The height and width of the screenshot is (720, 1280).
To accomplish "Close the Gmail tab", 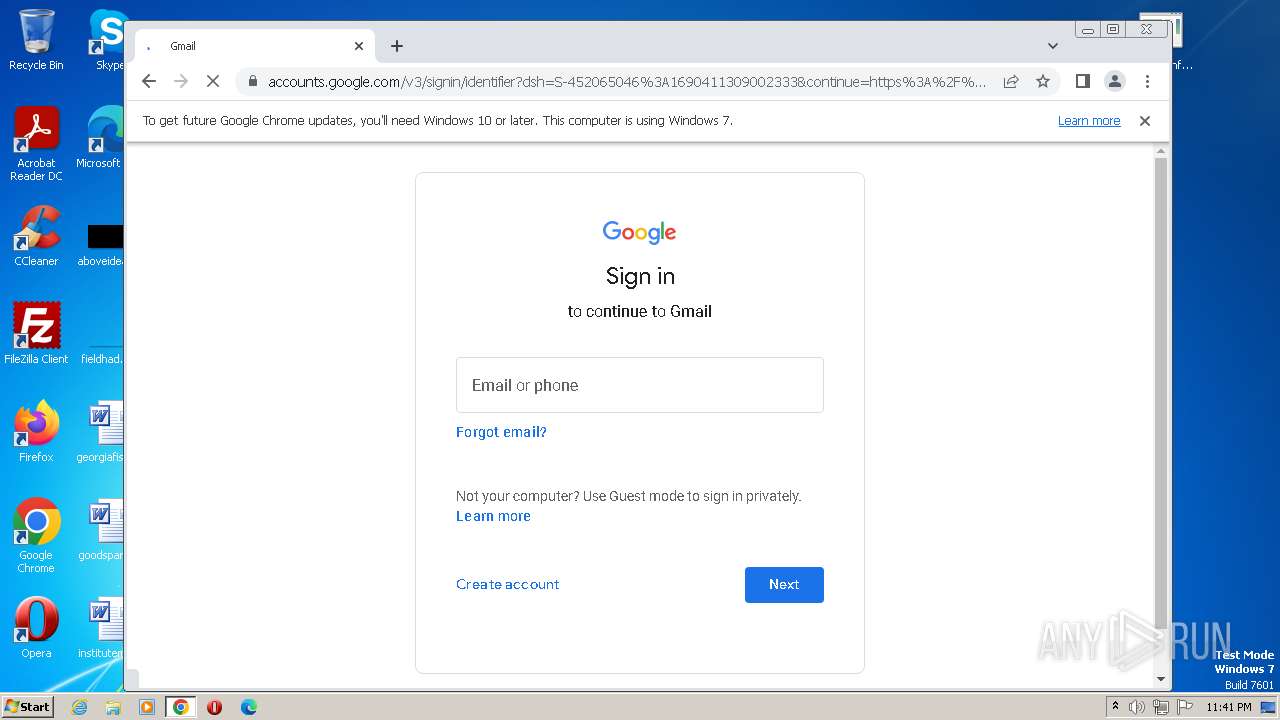I will coord(359,46).
